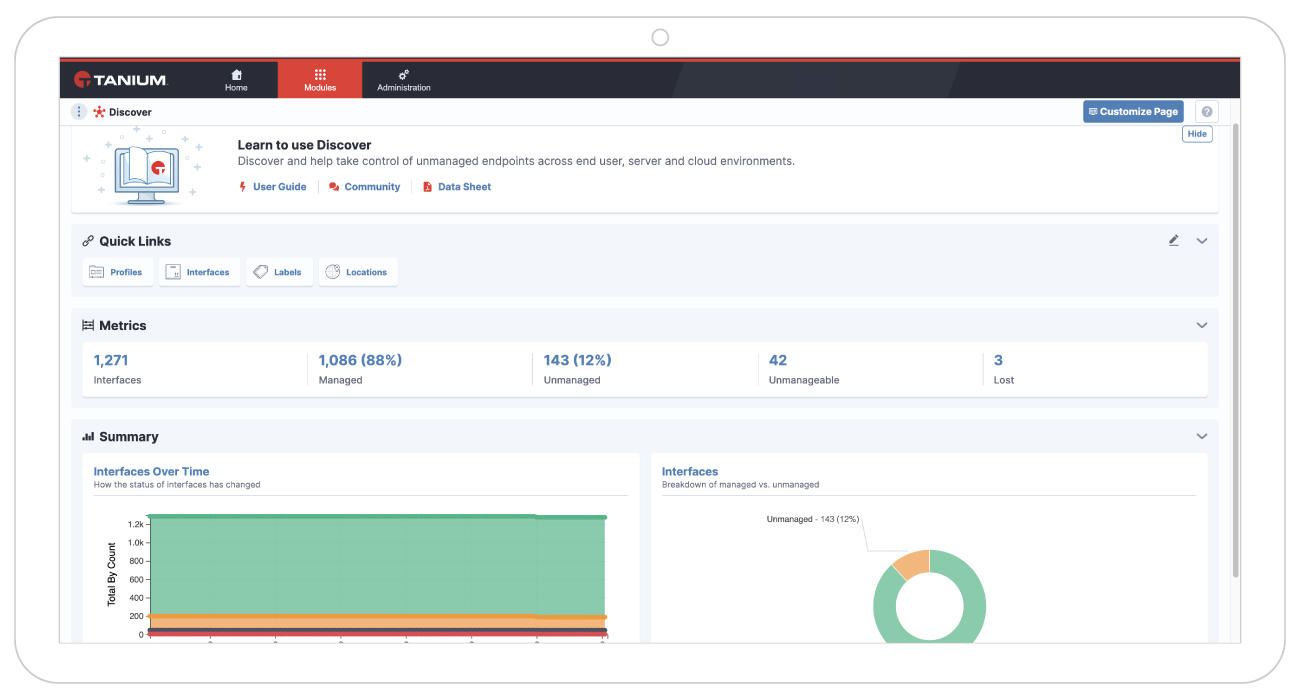
Task: Open the Profiles quick link
Action: coord(118,272)
